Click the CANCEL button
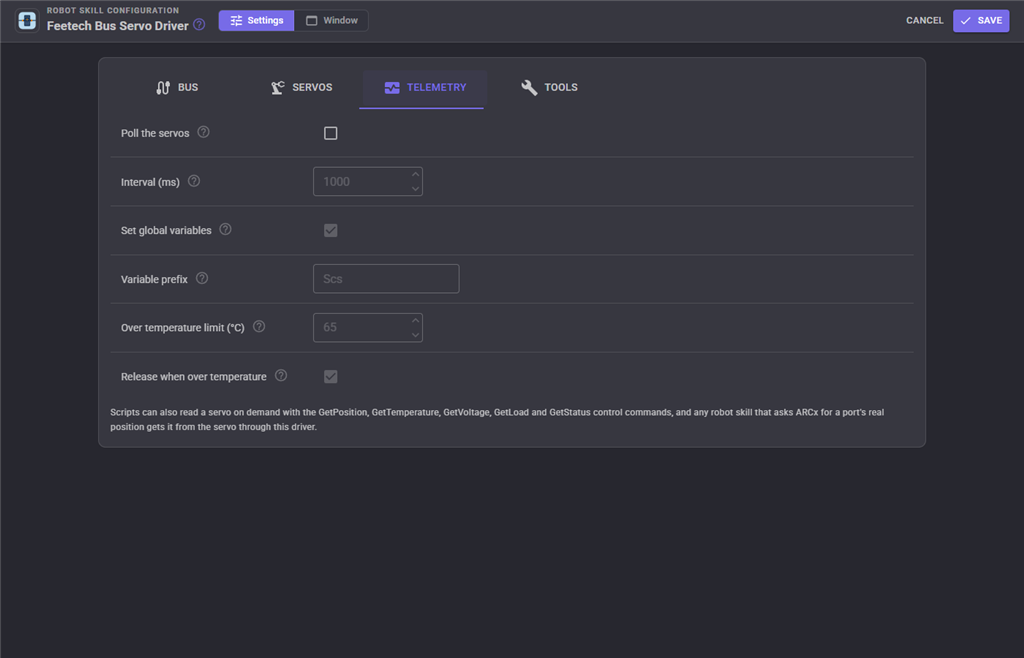 click(925, 20)
